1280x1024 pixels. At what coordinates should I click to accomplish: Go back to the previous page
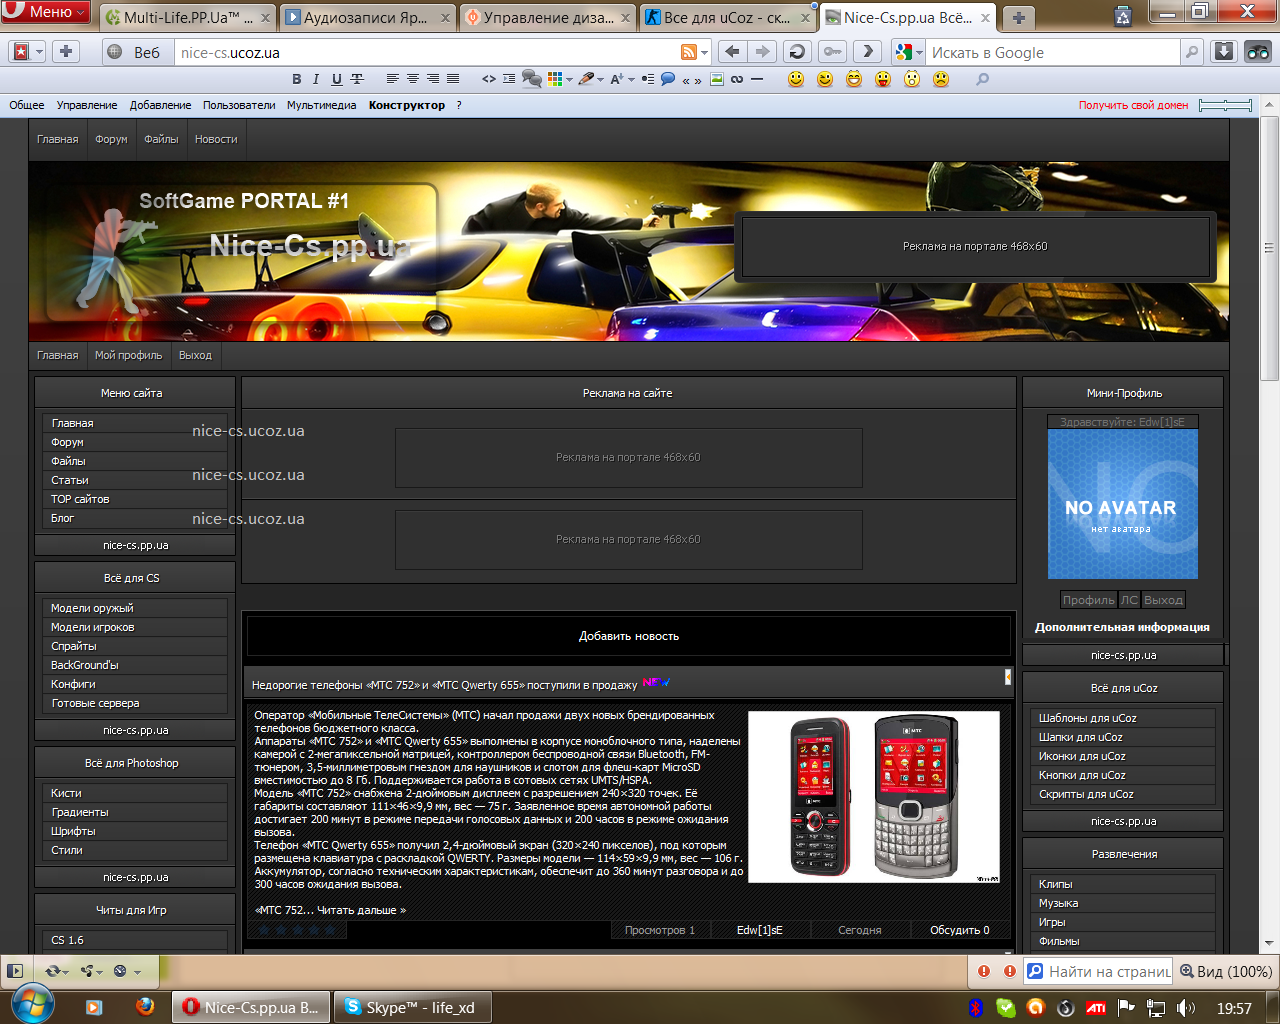tap(733, 52)
